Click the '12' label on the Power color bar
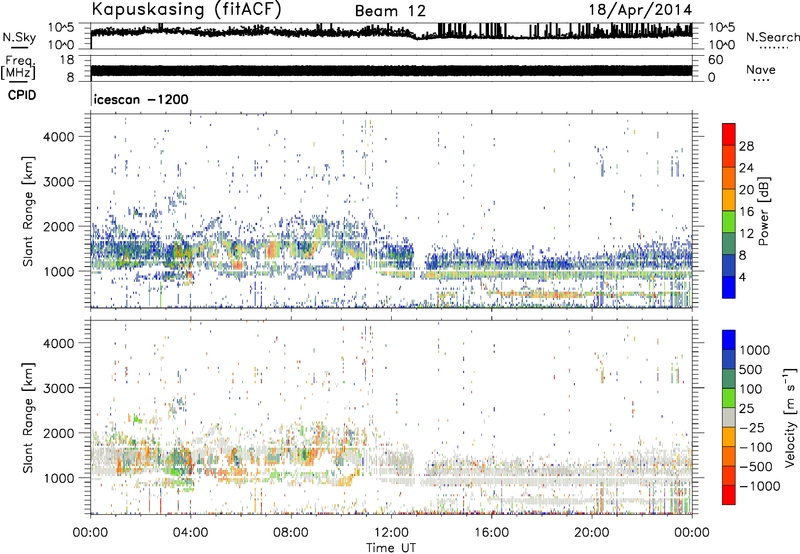The width and height of the screenshot is (800, 554). click(x=746, y=234)
